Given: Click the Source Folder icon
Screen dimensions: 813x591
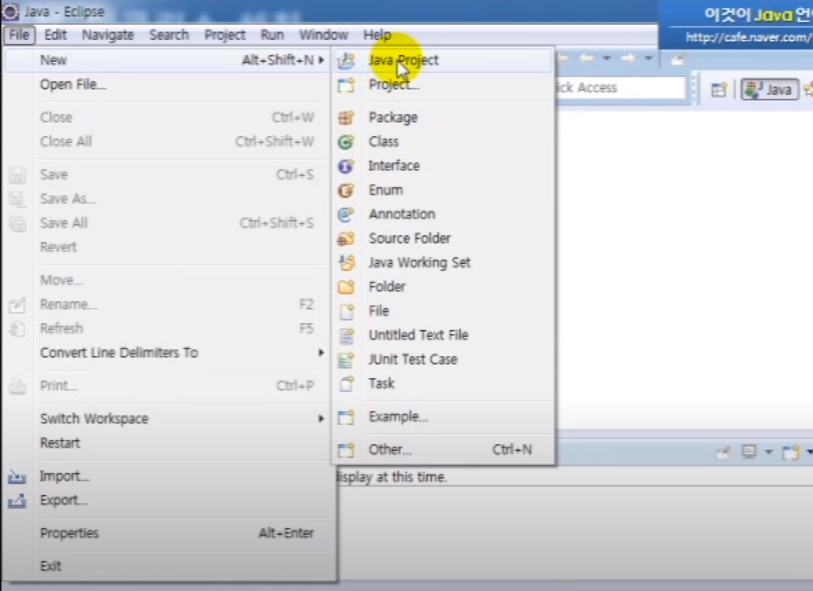Looking at the screenshot, I should 346,238.
